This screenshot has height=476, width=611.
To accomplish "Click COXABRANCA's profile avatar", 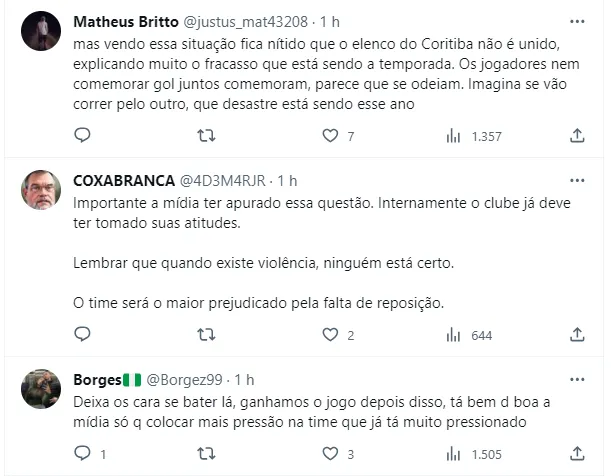I will 41,189.
